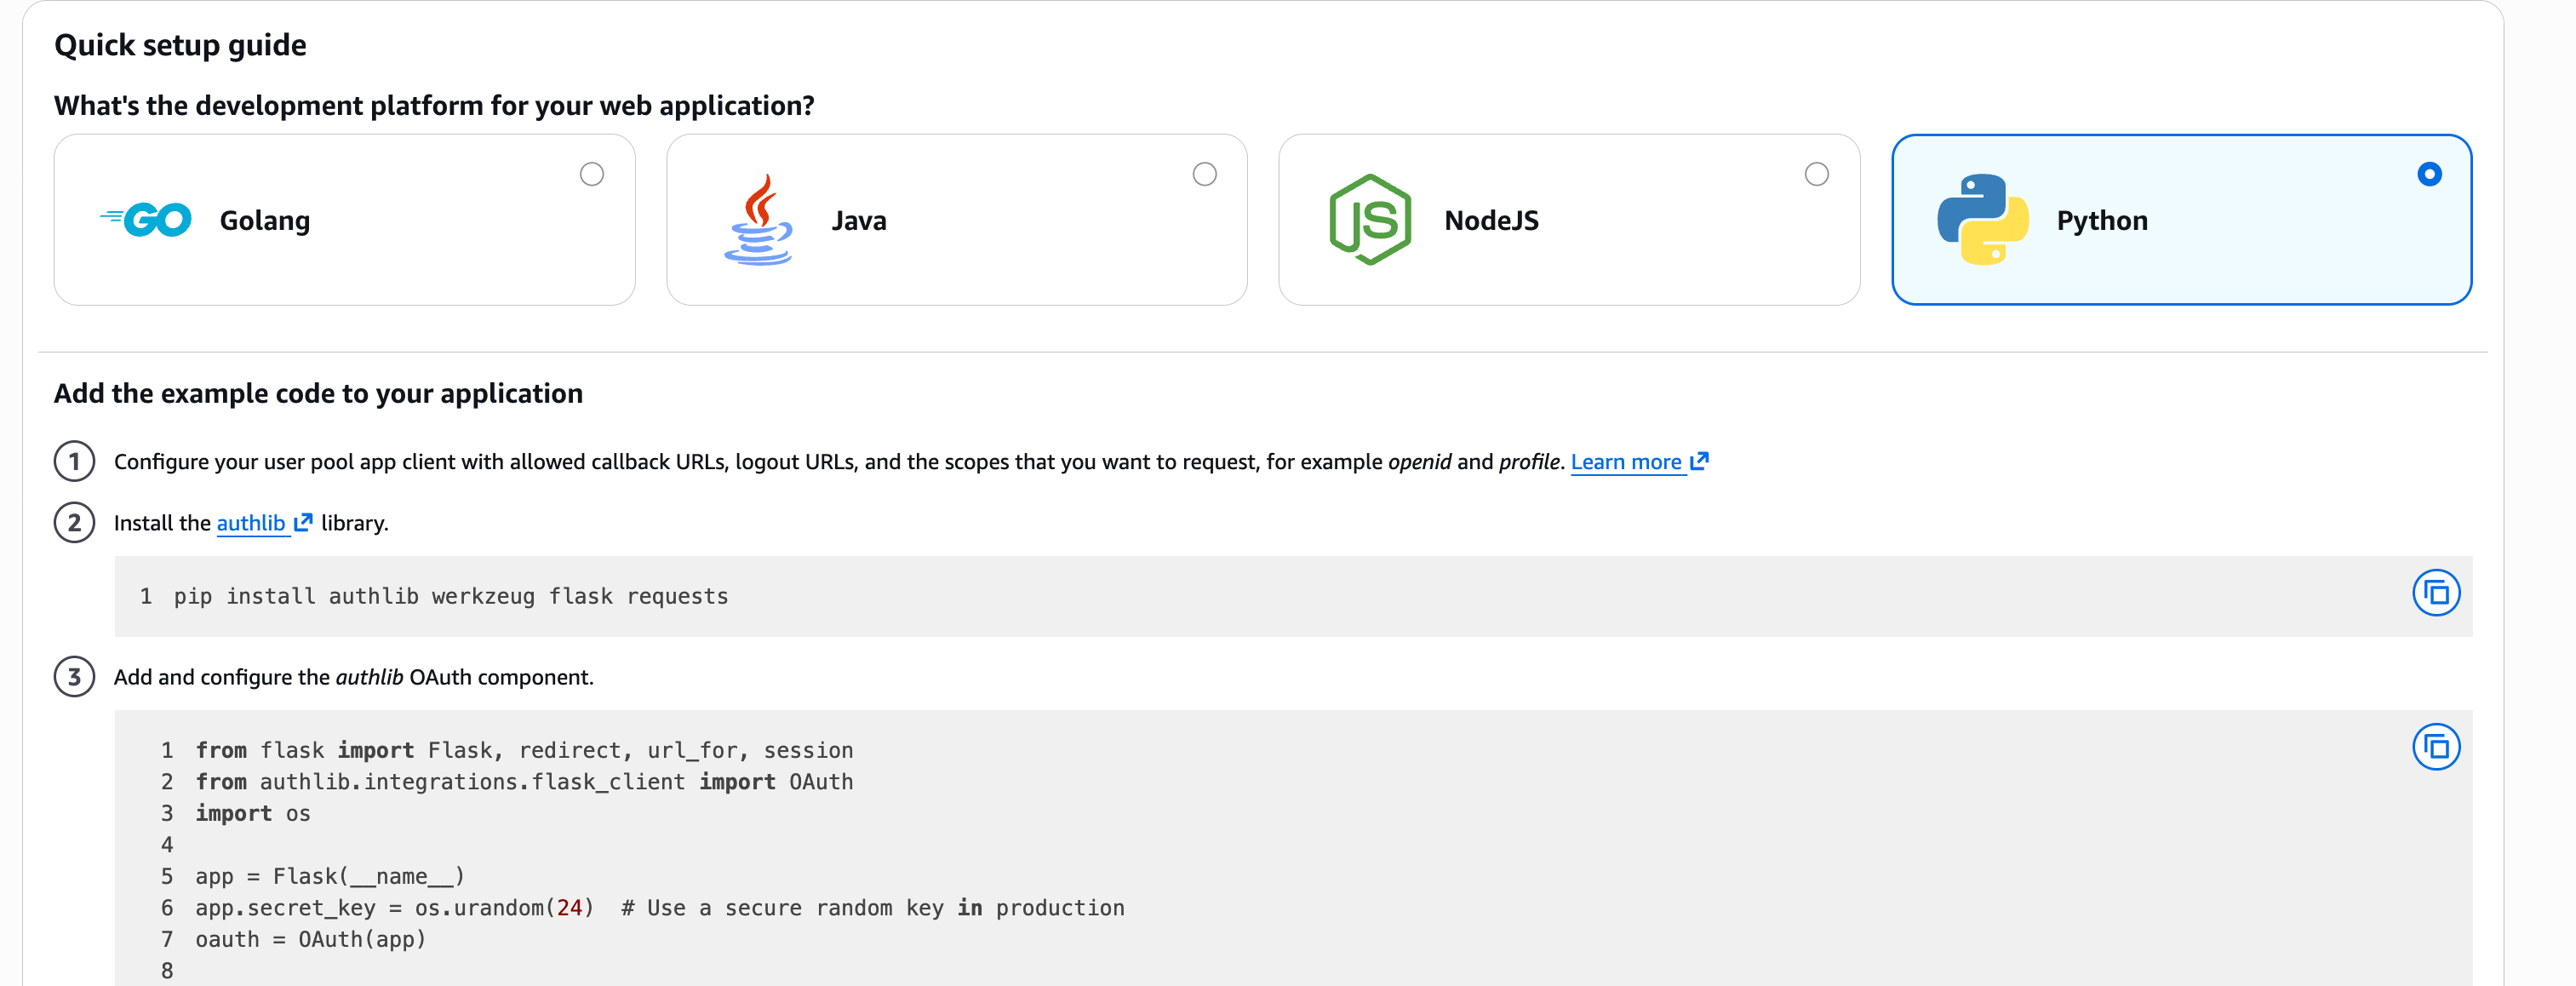Select the NodeJS radio button

1816,175
